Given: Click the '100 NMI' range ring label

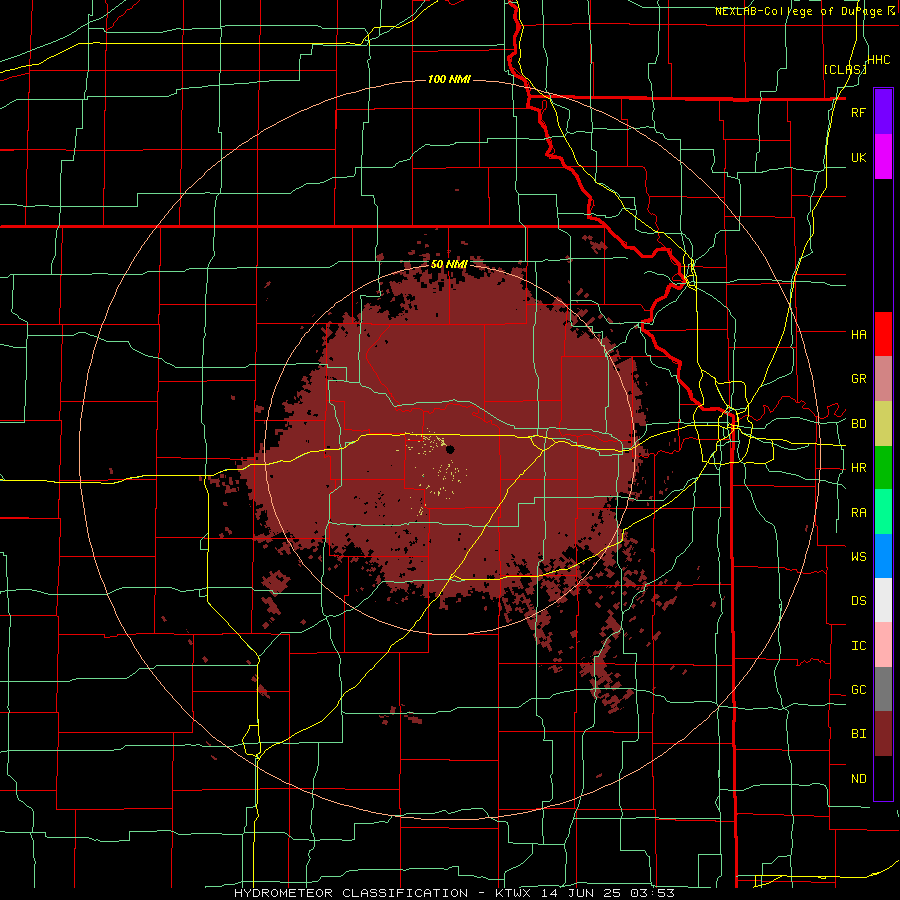Looking at the screenshot, I should pyautogui.click(x=449, y=79).
